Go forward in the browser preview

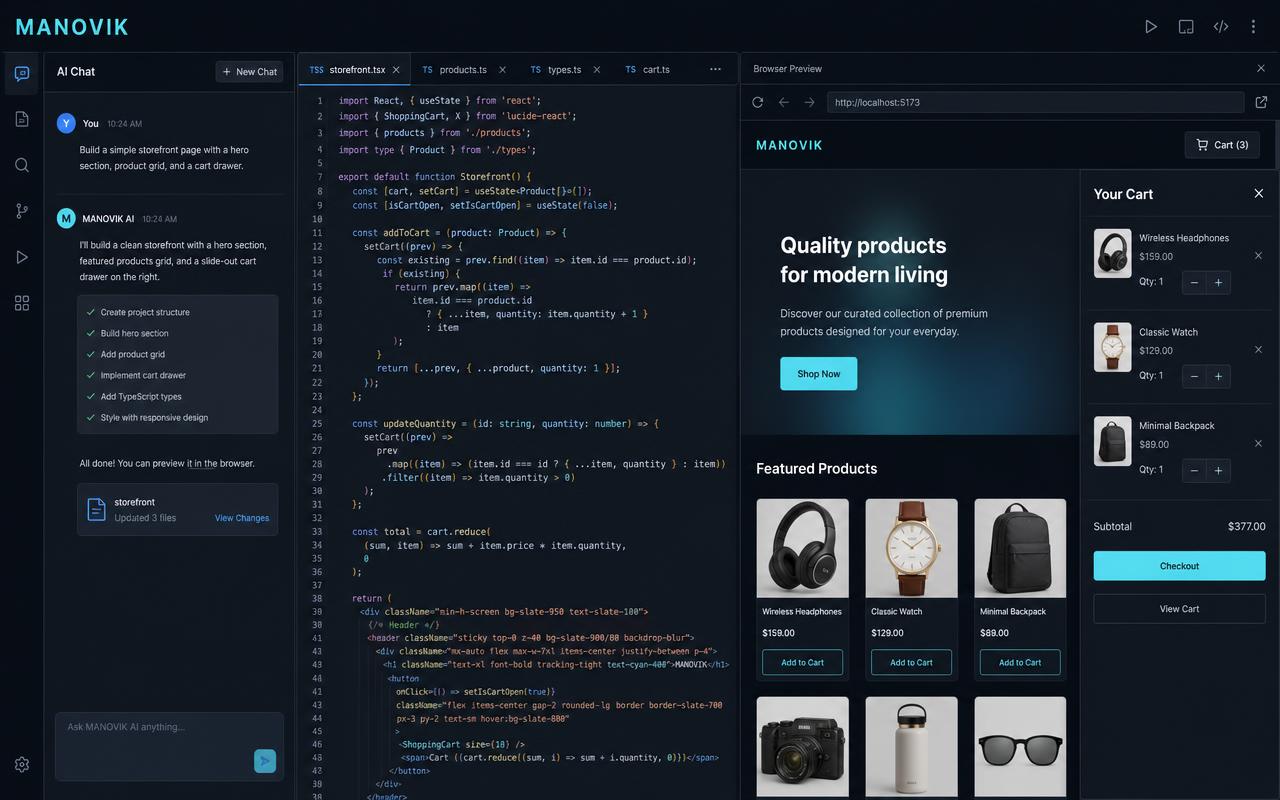[x=810, y=102]
